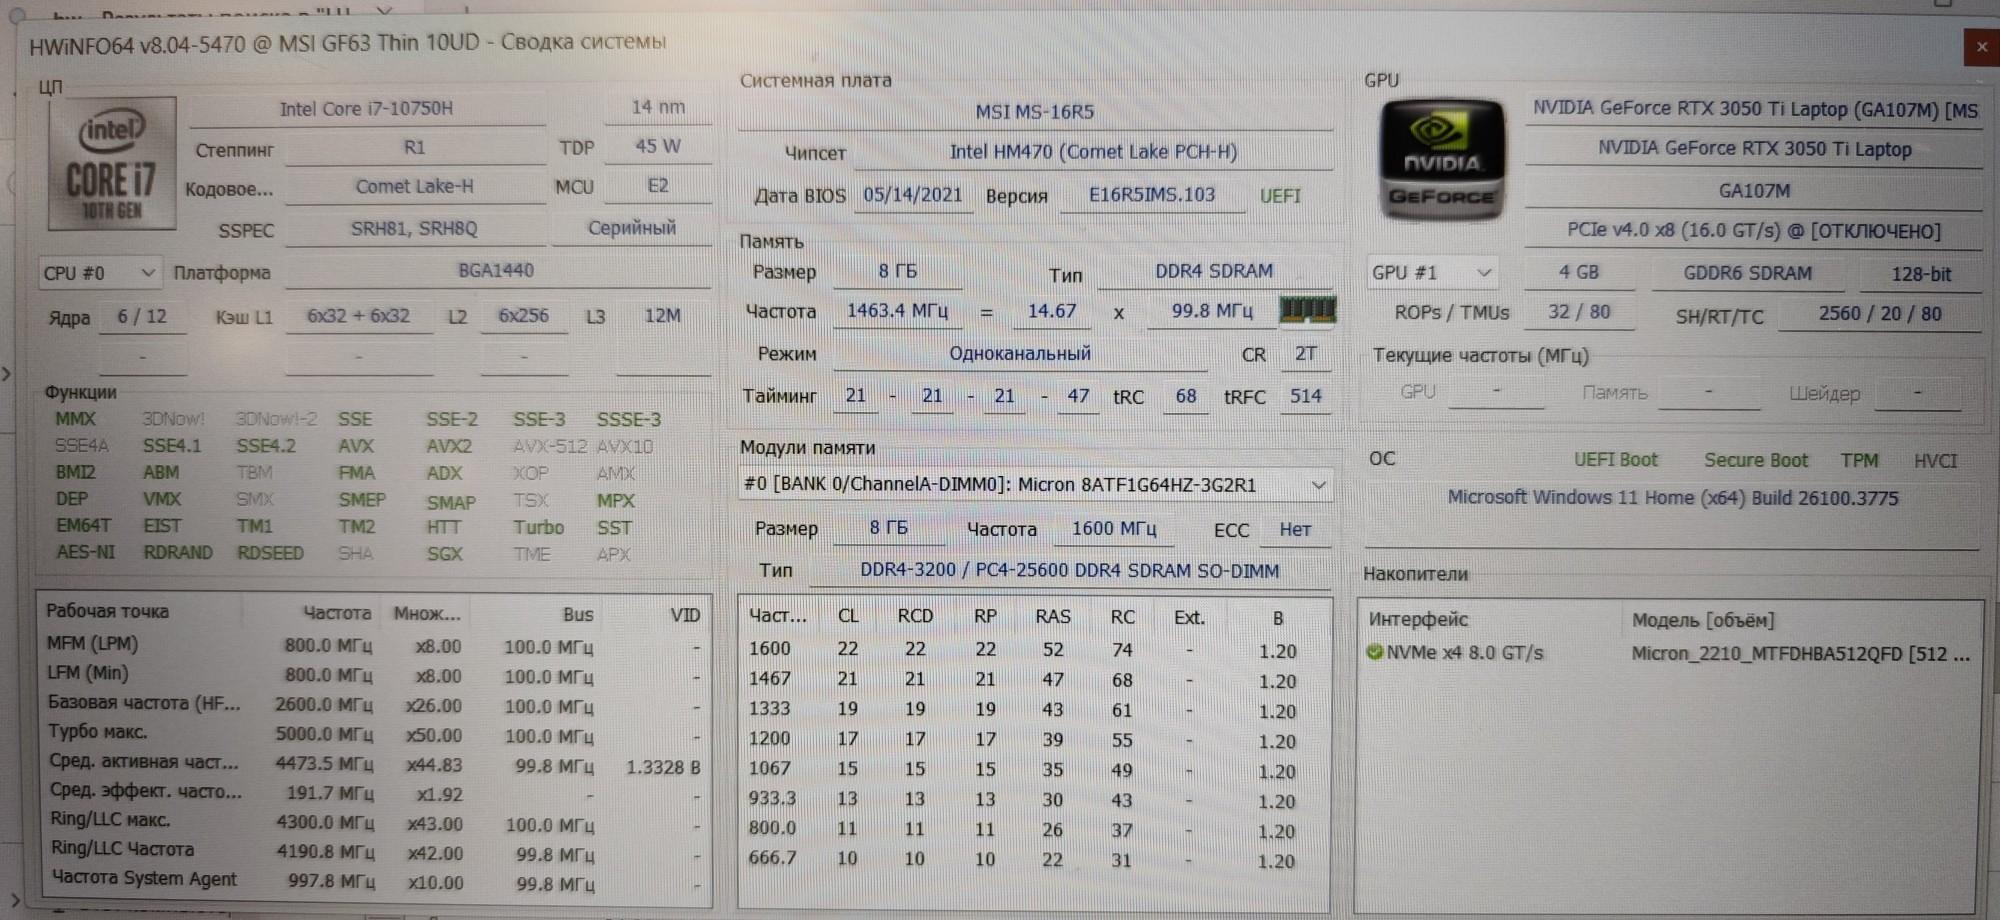Click the CL column header in timings
This screenshot has width=2000, height=920.
click(848, 617)
